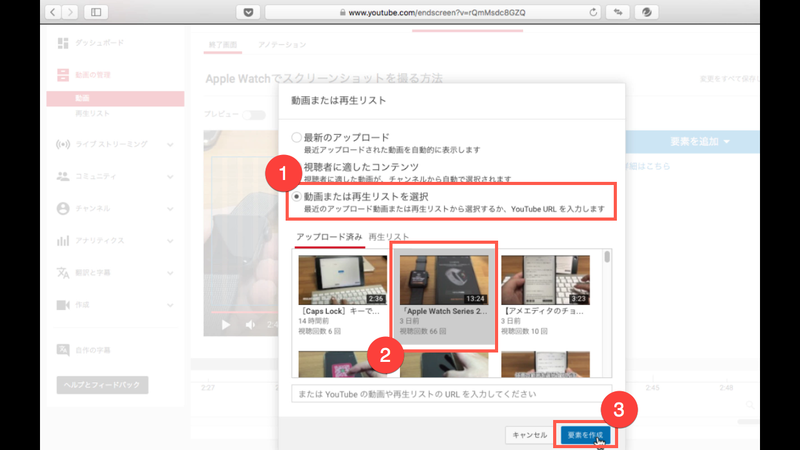Switch to the アップロード済み tab
Image resolution: width=800 pixels, height=450 pixels.
tap(329, 237)
